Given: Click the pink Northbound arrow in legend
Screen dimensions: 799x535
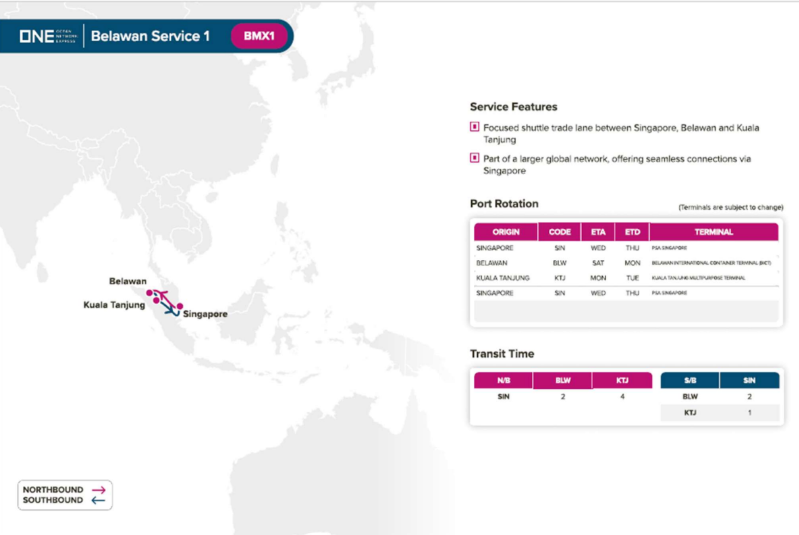Looking at the screenshot, I should [x=98, y=490].
